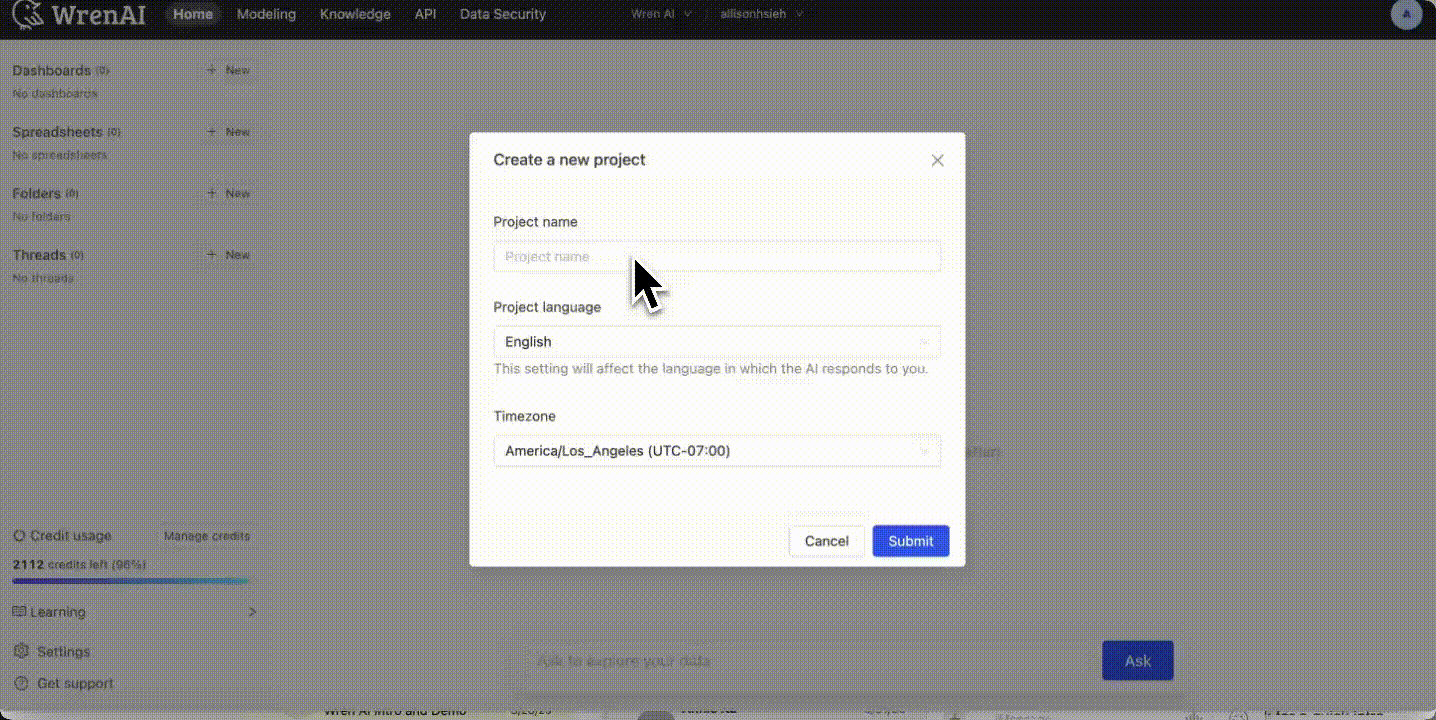Switch to the Knowledge tab
This screenshot has height=720, width=1436.
(x=355, y=15)
